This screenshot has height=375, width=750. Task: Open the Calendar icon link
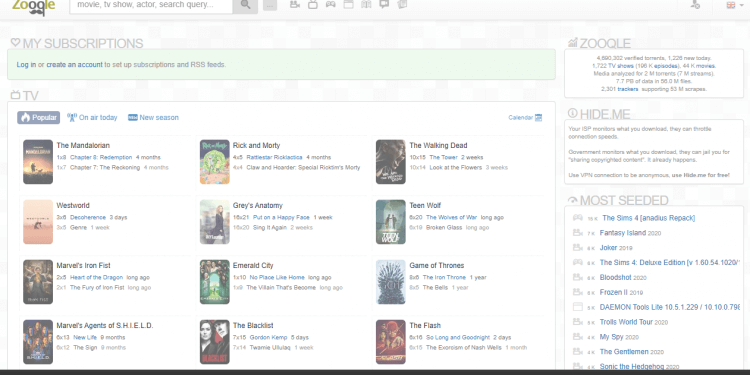tap(539, 118)
